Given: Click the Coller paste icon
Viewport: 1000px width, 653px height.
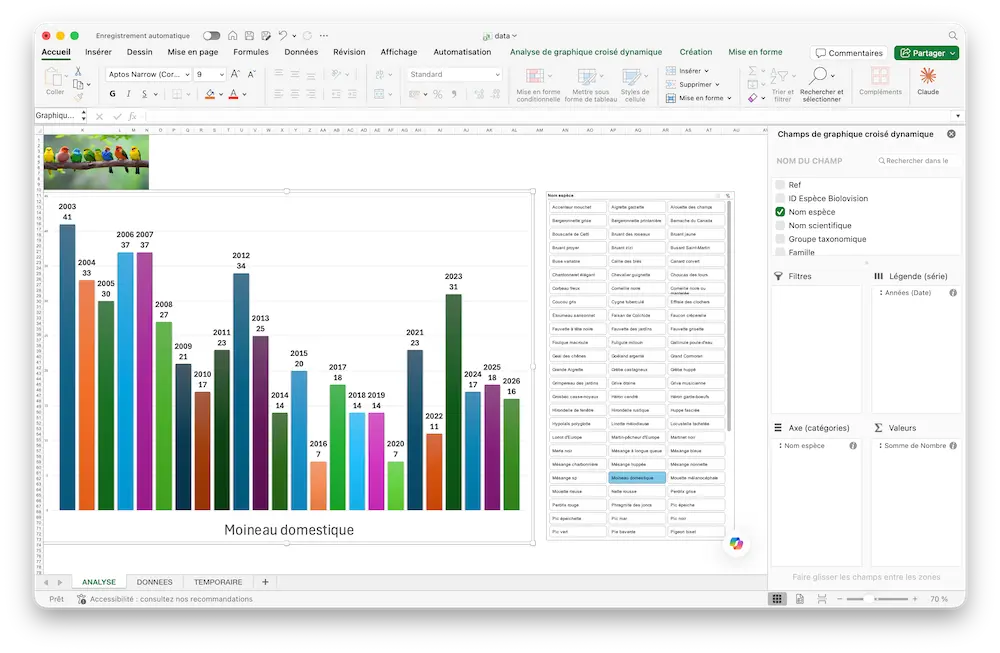Looking at the screenshot, I should [x=53, y=77].
